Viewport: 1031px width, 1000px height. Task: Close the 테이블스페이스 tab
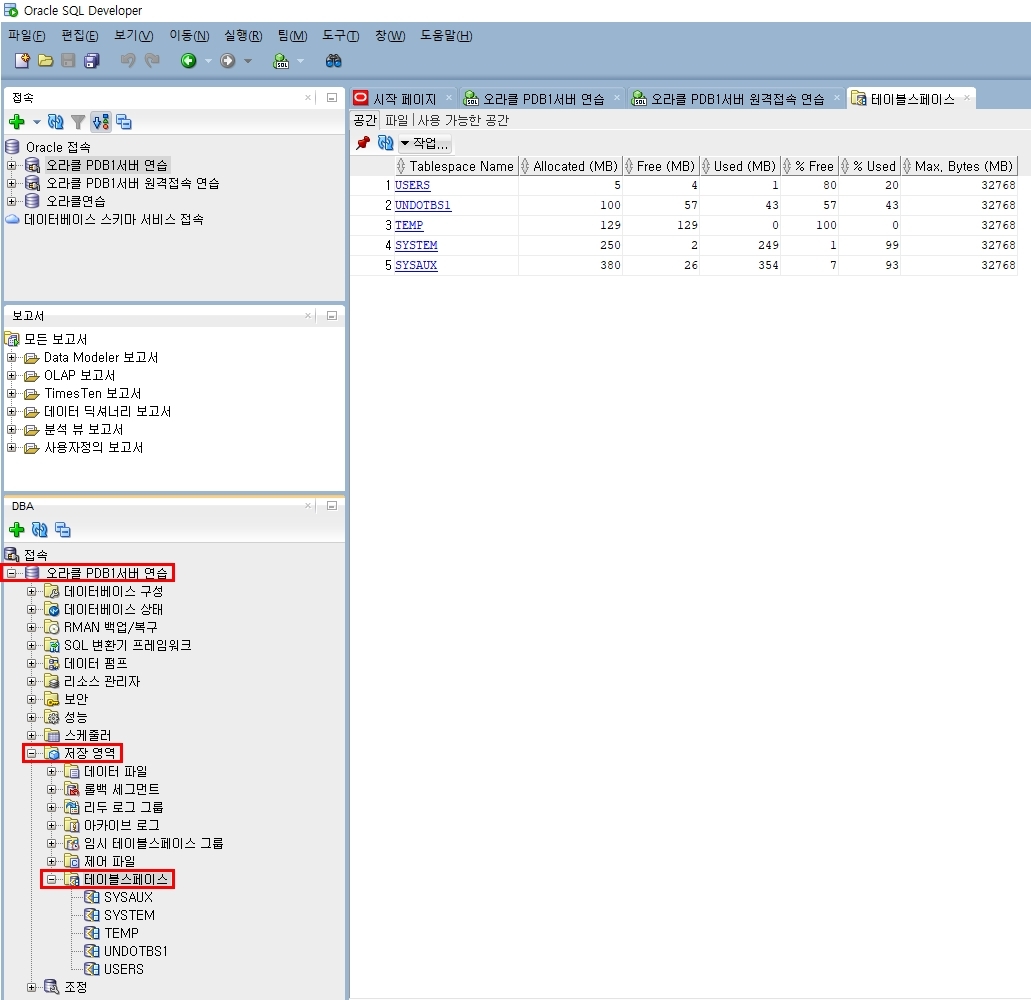click(967, 98)
